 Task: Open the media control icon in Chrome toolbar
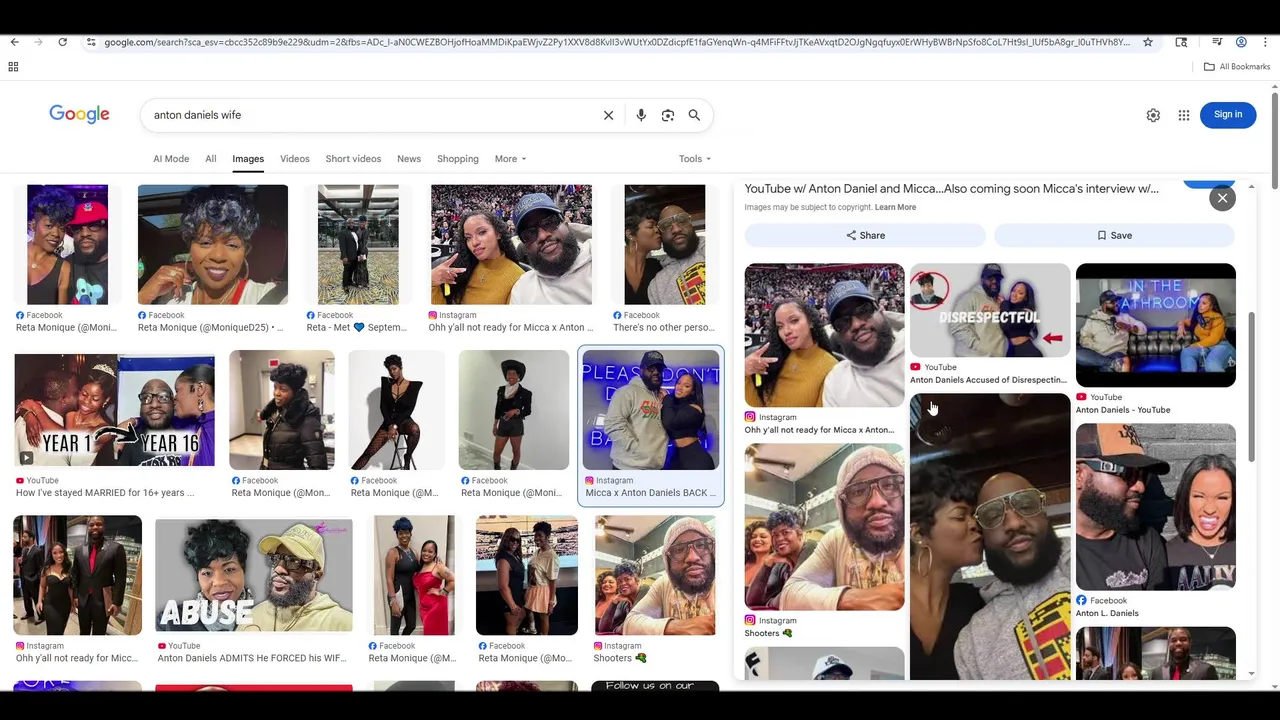point(1217,42)
